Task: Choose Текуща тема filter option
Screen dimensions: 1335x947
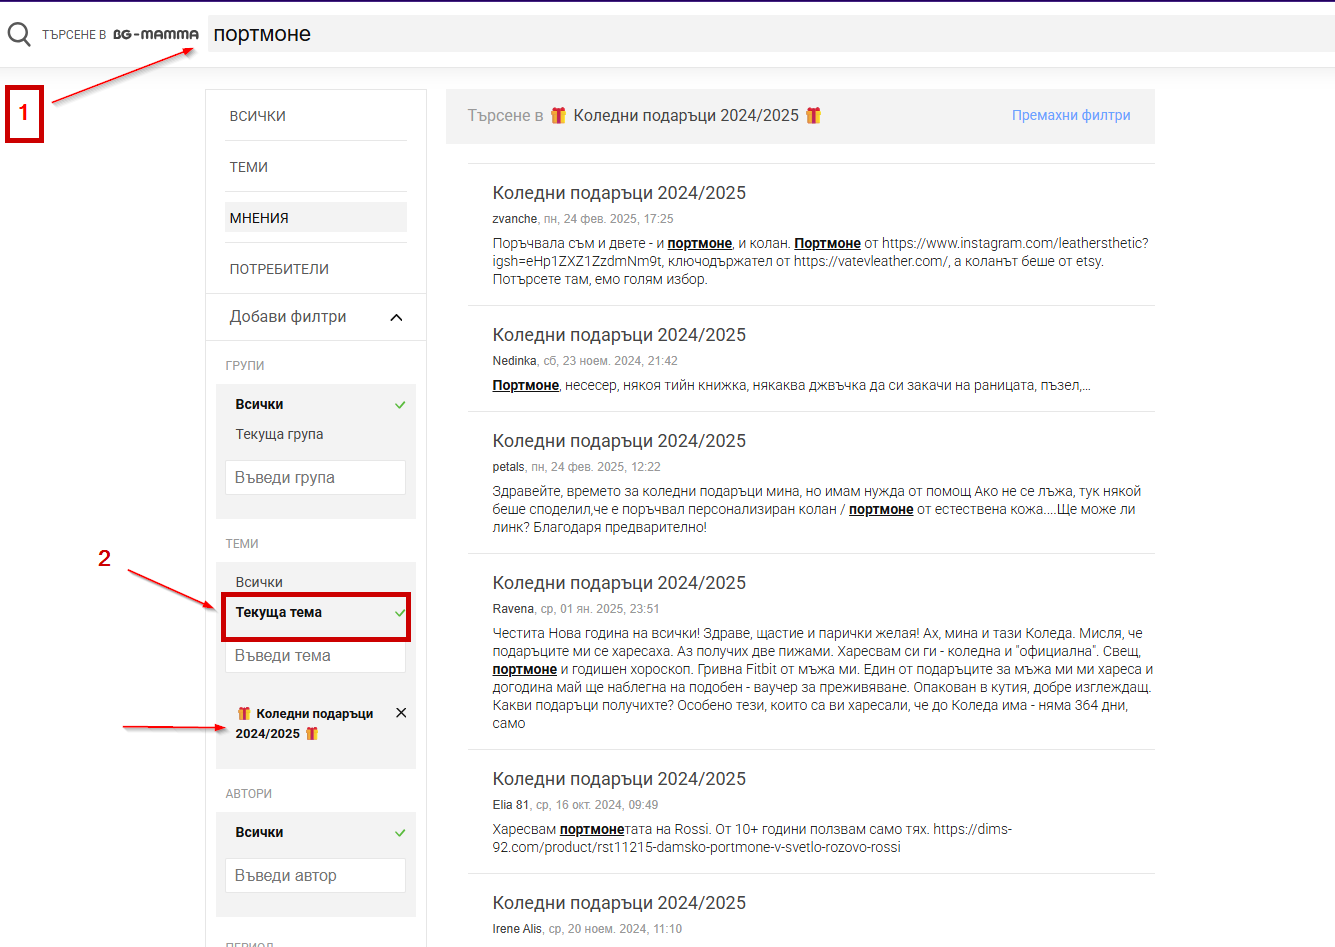Action: click(279, 612)
